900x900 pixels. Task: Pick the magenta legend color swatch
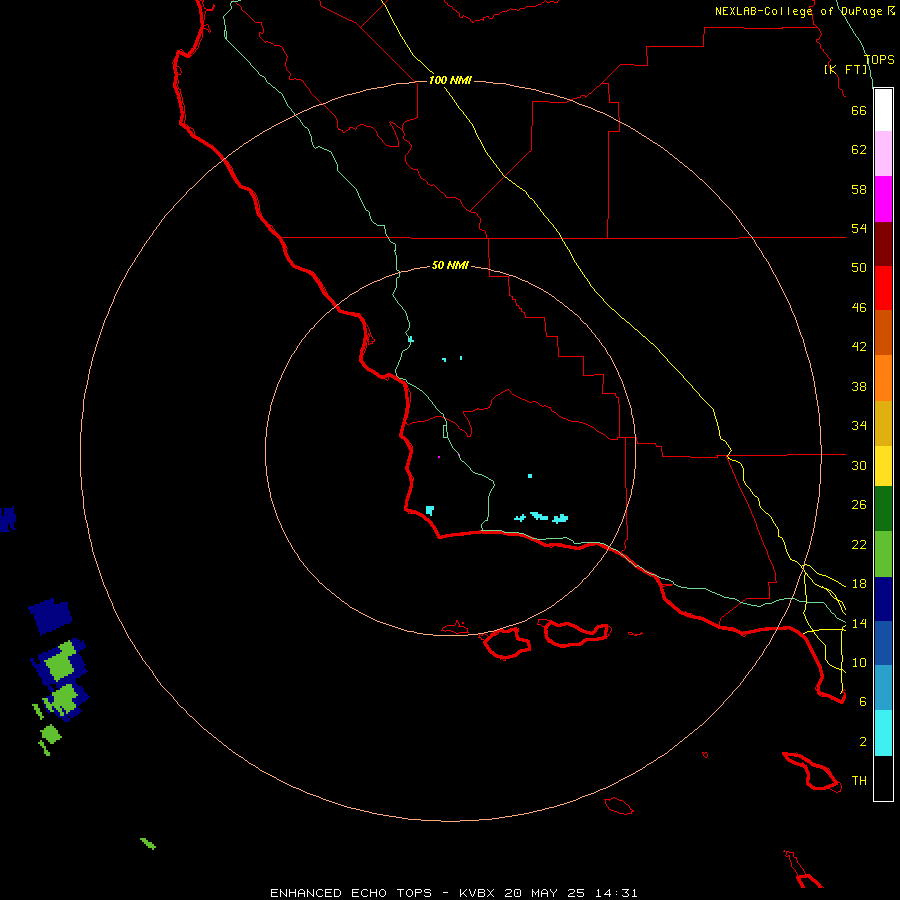[883, 199]
